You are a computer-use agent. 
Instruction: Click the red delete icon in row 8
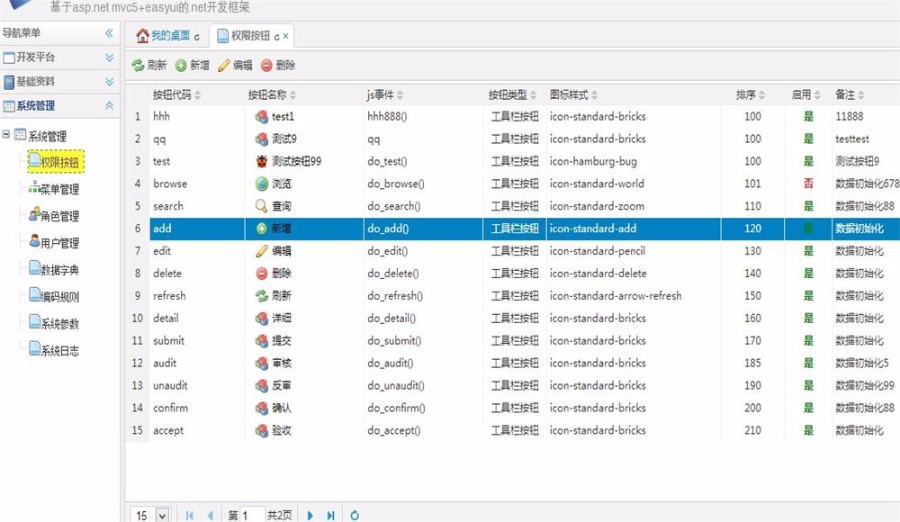pyautogui.click(x=262, y=273)
